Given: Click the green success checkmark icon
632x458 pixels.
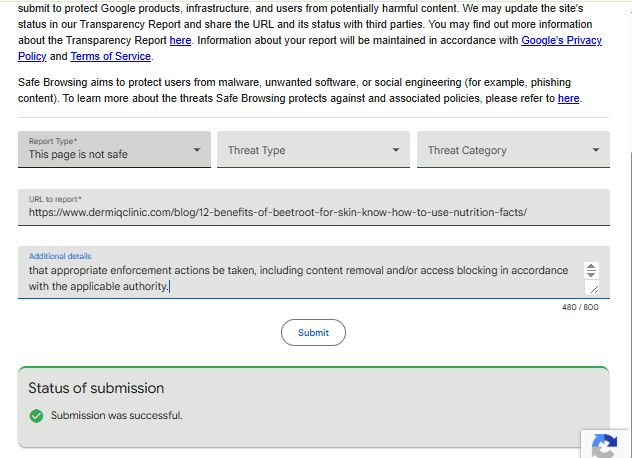Looking at the screenshot, I should coord(36,416).
